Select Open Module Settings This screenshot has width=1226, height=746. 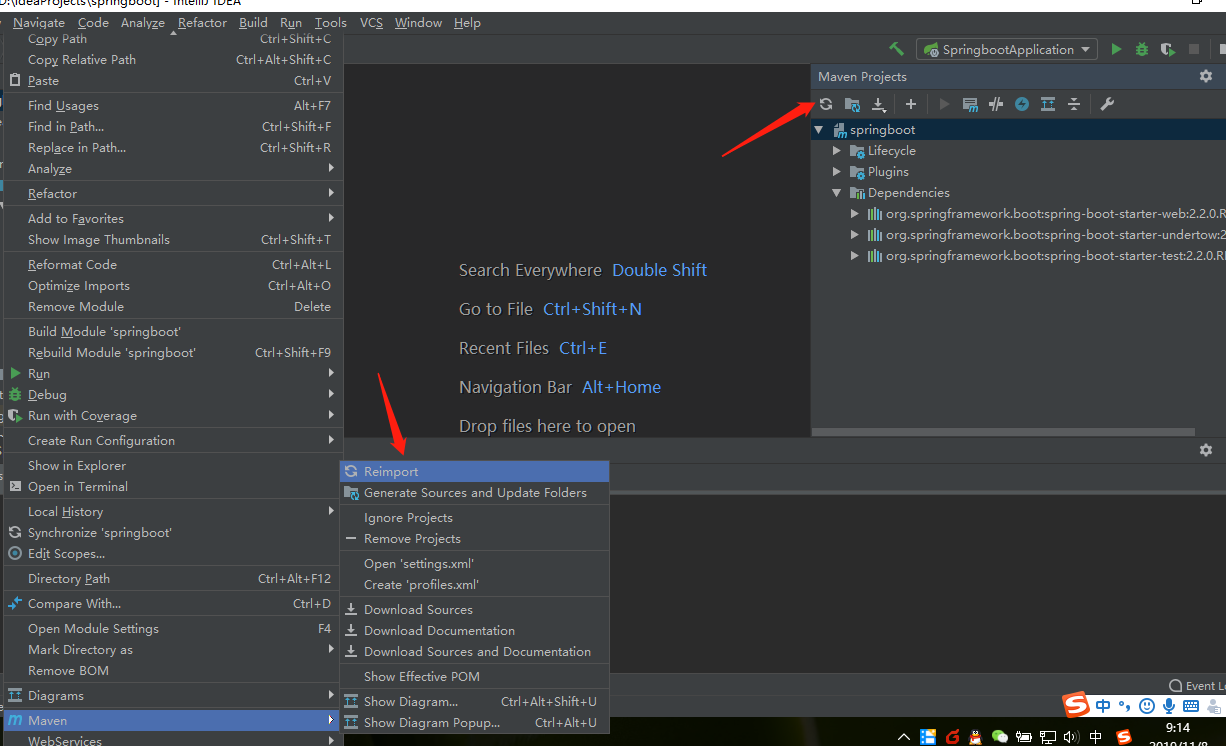coord(172,629)
